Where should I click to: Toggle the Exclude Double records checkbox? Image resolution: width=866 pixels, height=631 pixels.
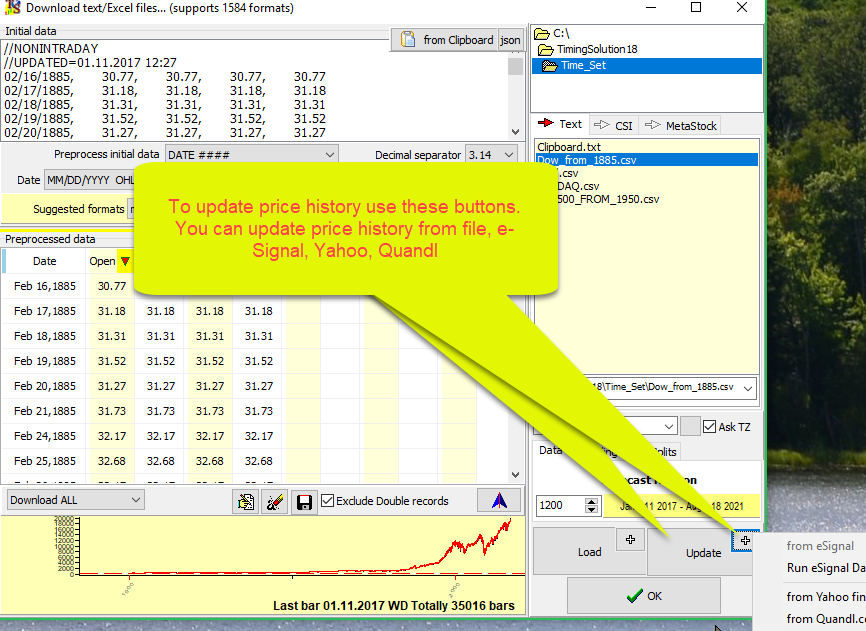(x=328, y=501)
